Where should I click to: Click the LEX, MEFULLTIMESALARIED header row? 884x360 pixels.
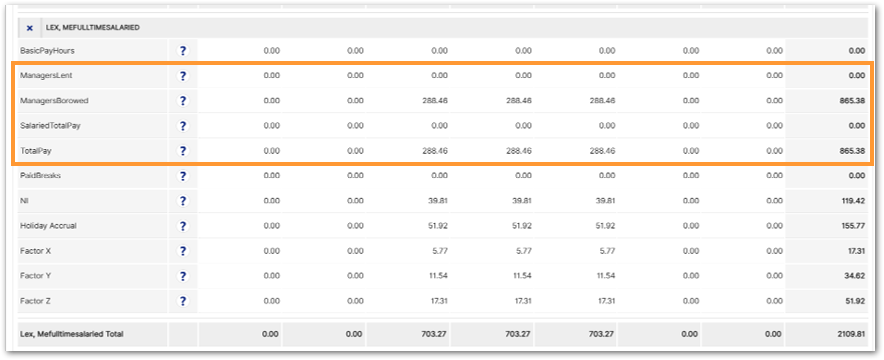[442, 28]
